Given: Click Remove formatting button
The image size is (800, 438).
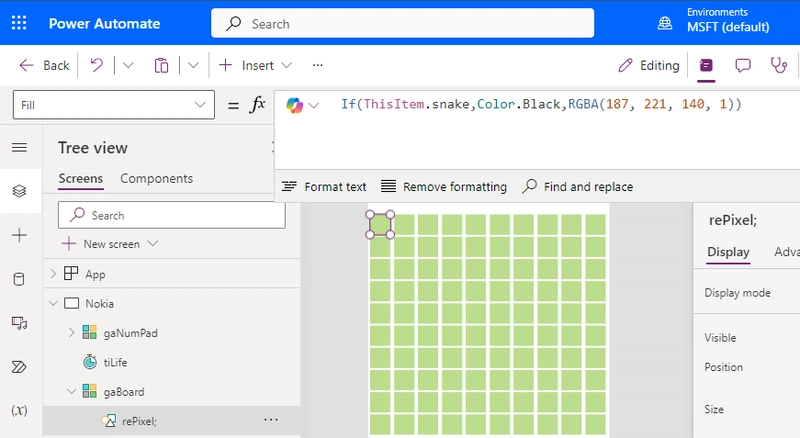Looking at the screenshot, I should 444,187.
